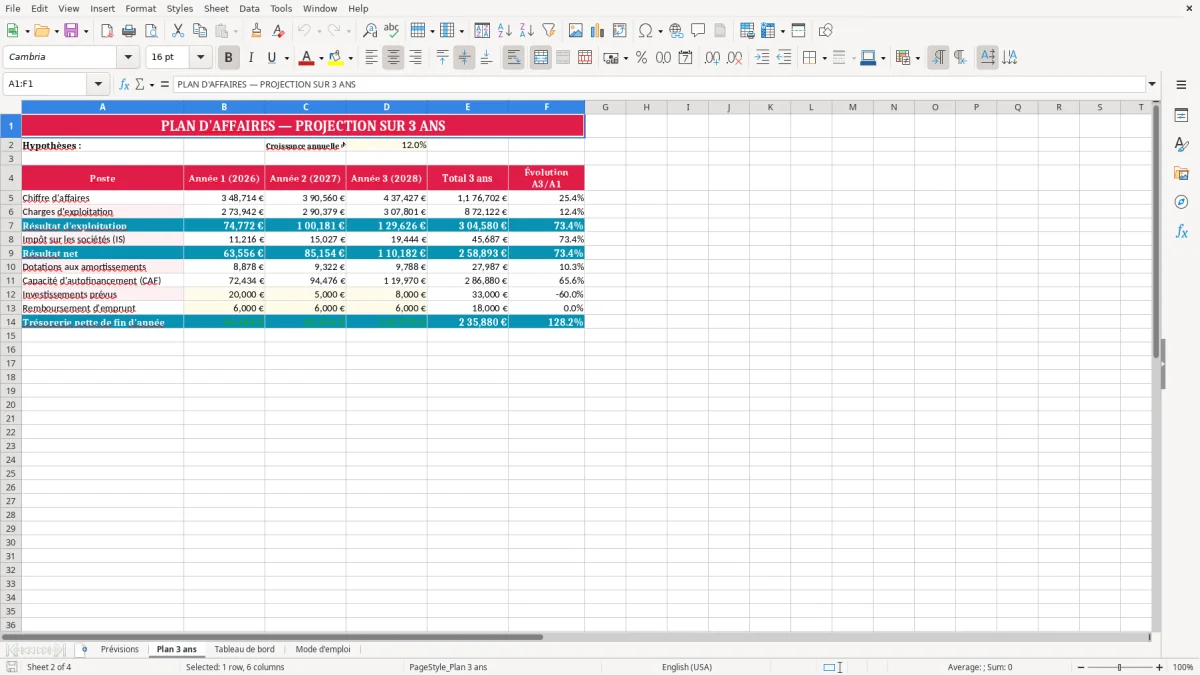Open the background color dropdown arrow
Screen dimensions: 1200x675
[350, 58]
